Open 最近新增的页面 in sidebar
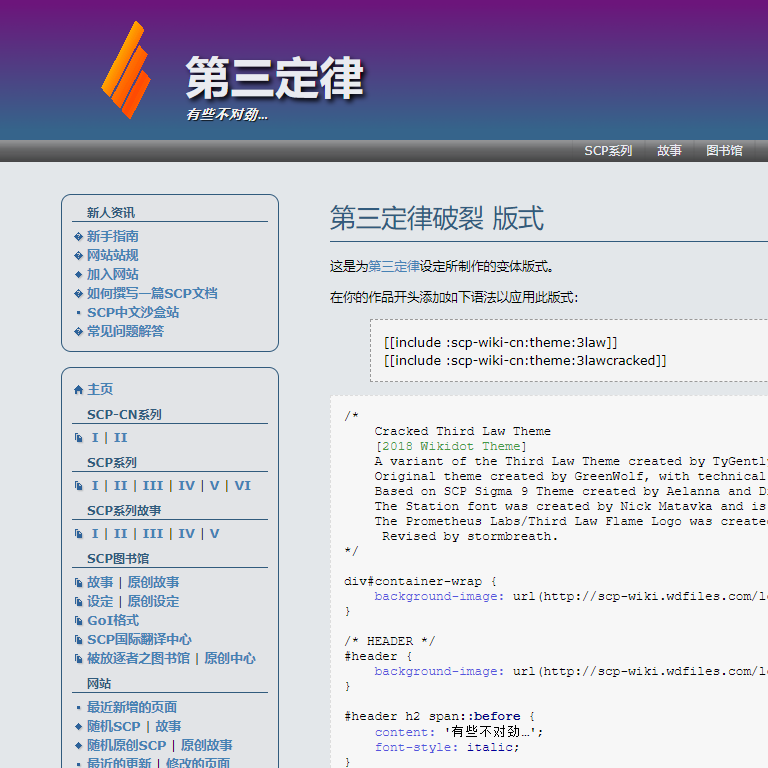Viewport: 768px width, 768px height. click(x=132, y=707)
